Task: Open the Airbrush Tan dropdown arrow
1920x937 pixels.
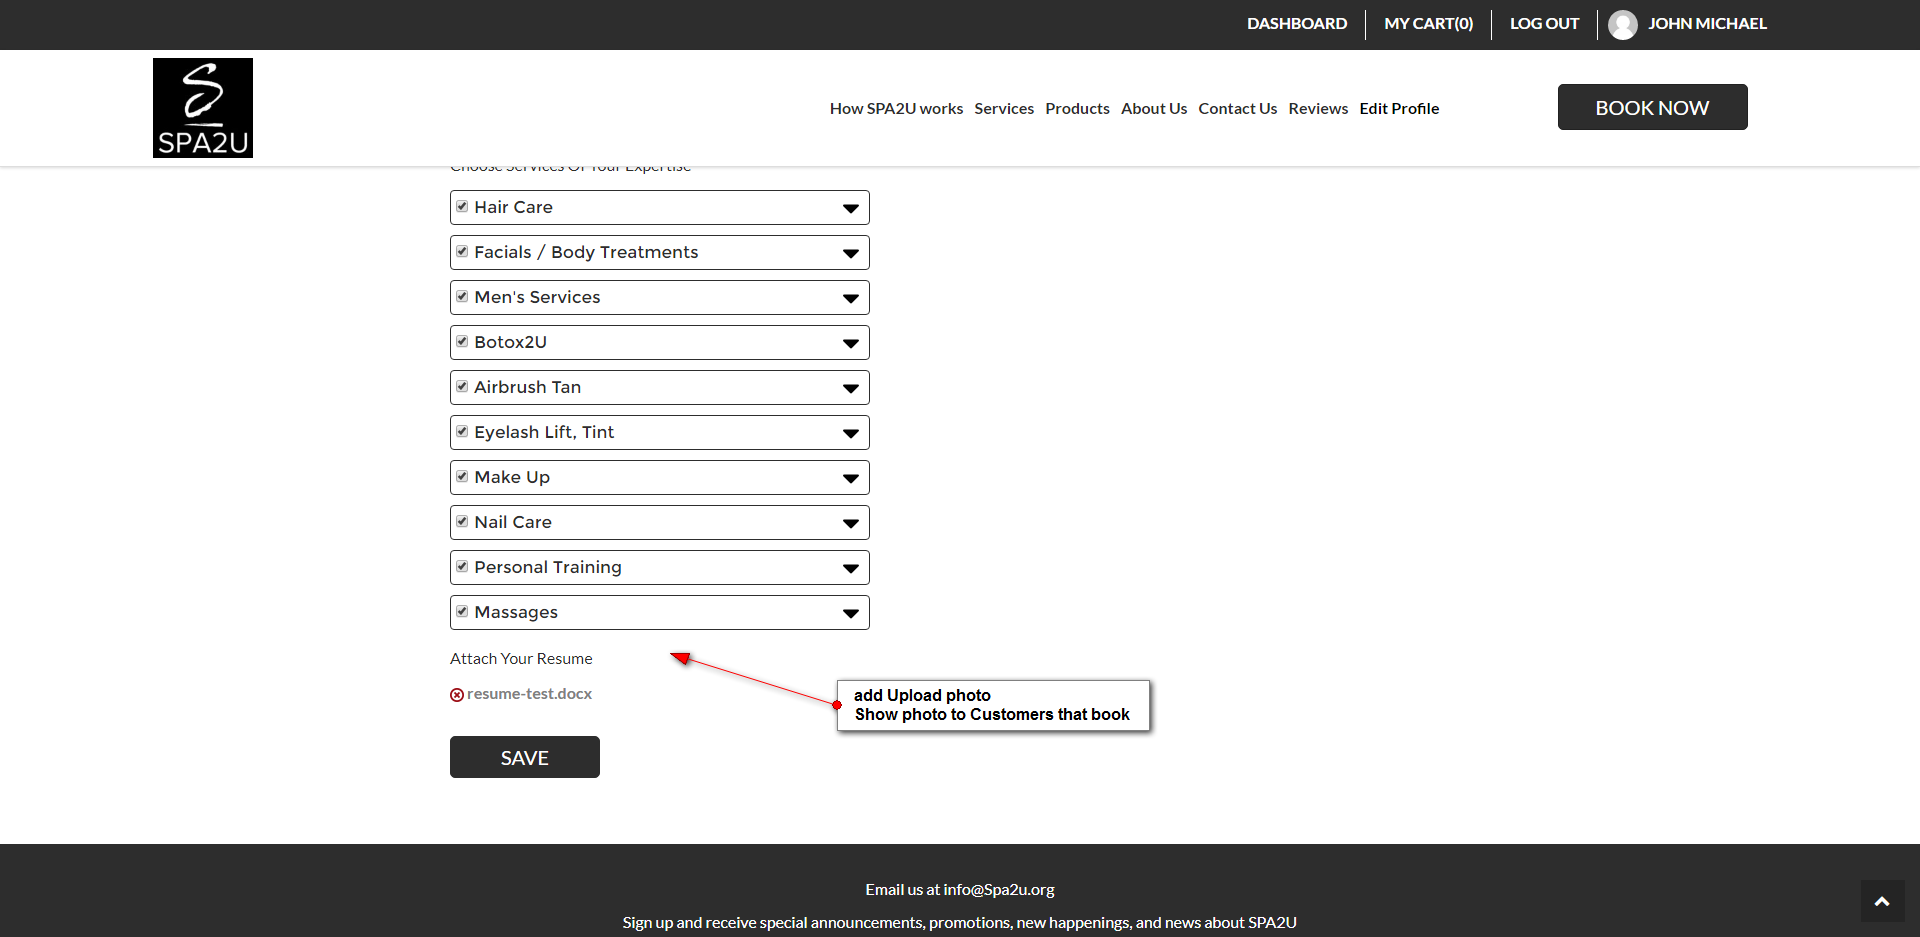Action: 851,389
